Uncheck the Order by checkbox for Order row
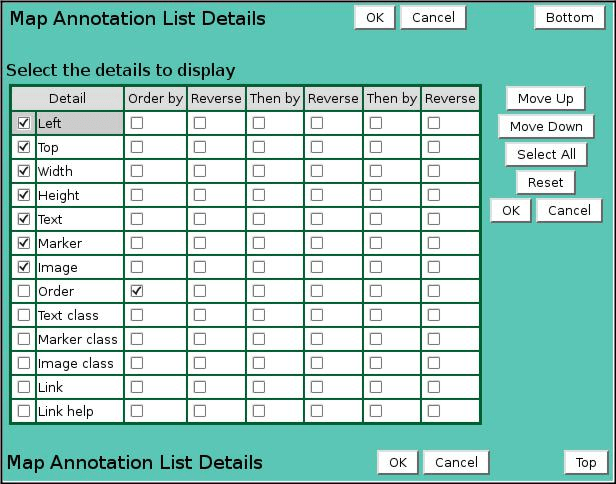 [137, 291]
